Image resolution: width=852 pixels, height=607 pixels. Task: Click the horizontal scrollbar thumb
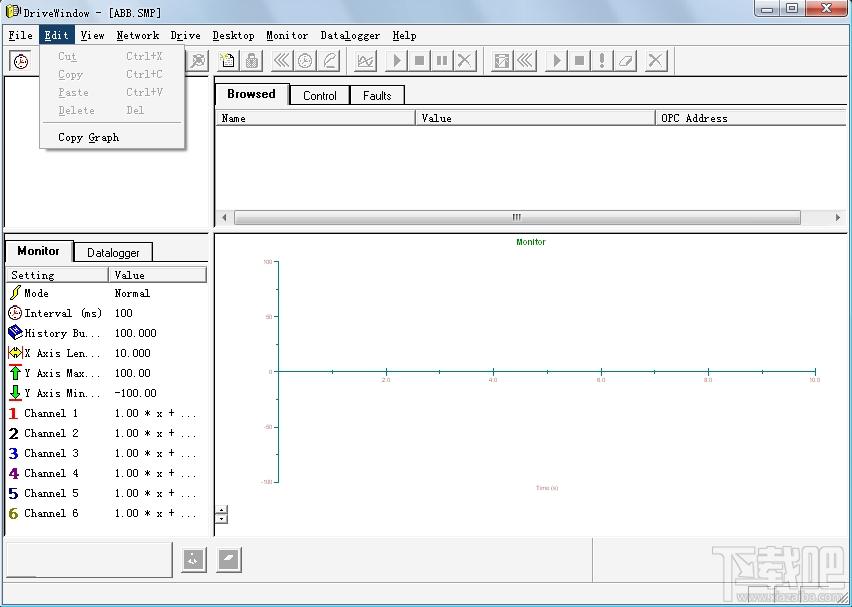(517, 217)
